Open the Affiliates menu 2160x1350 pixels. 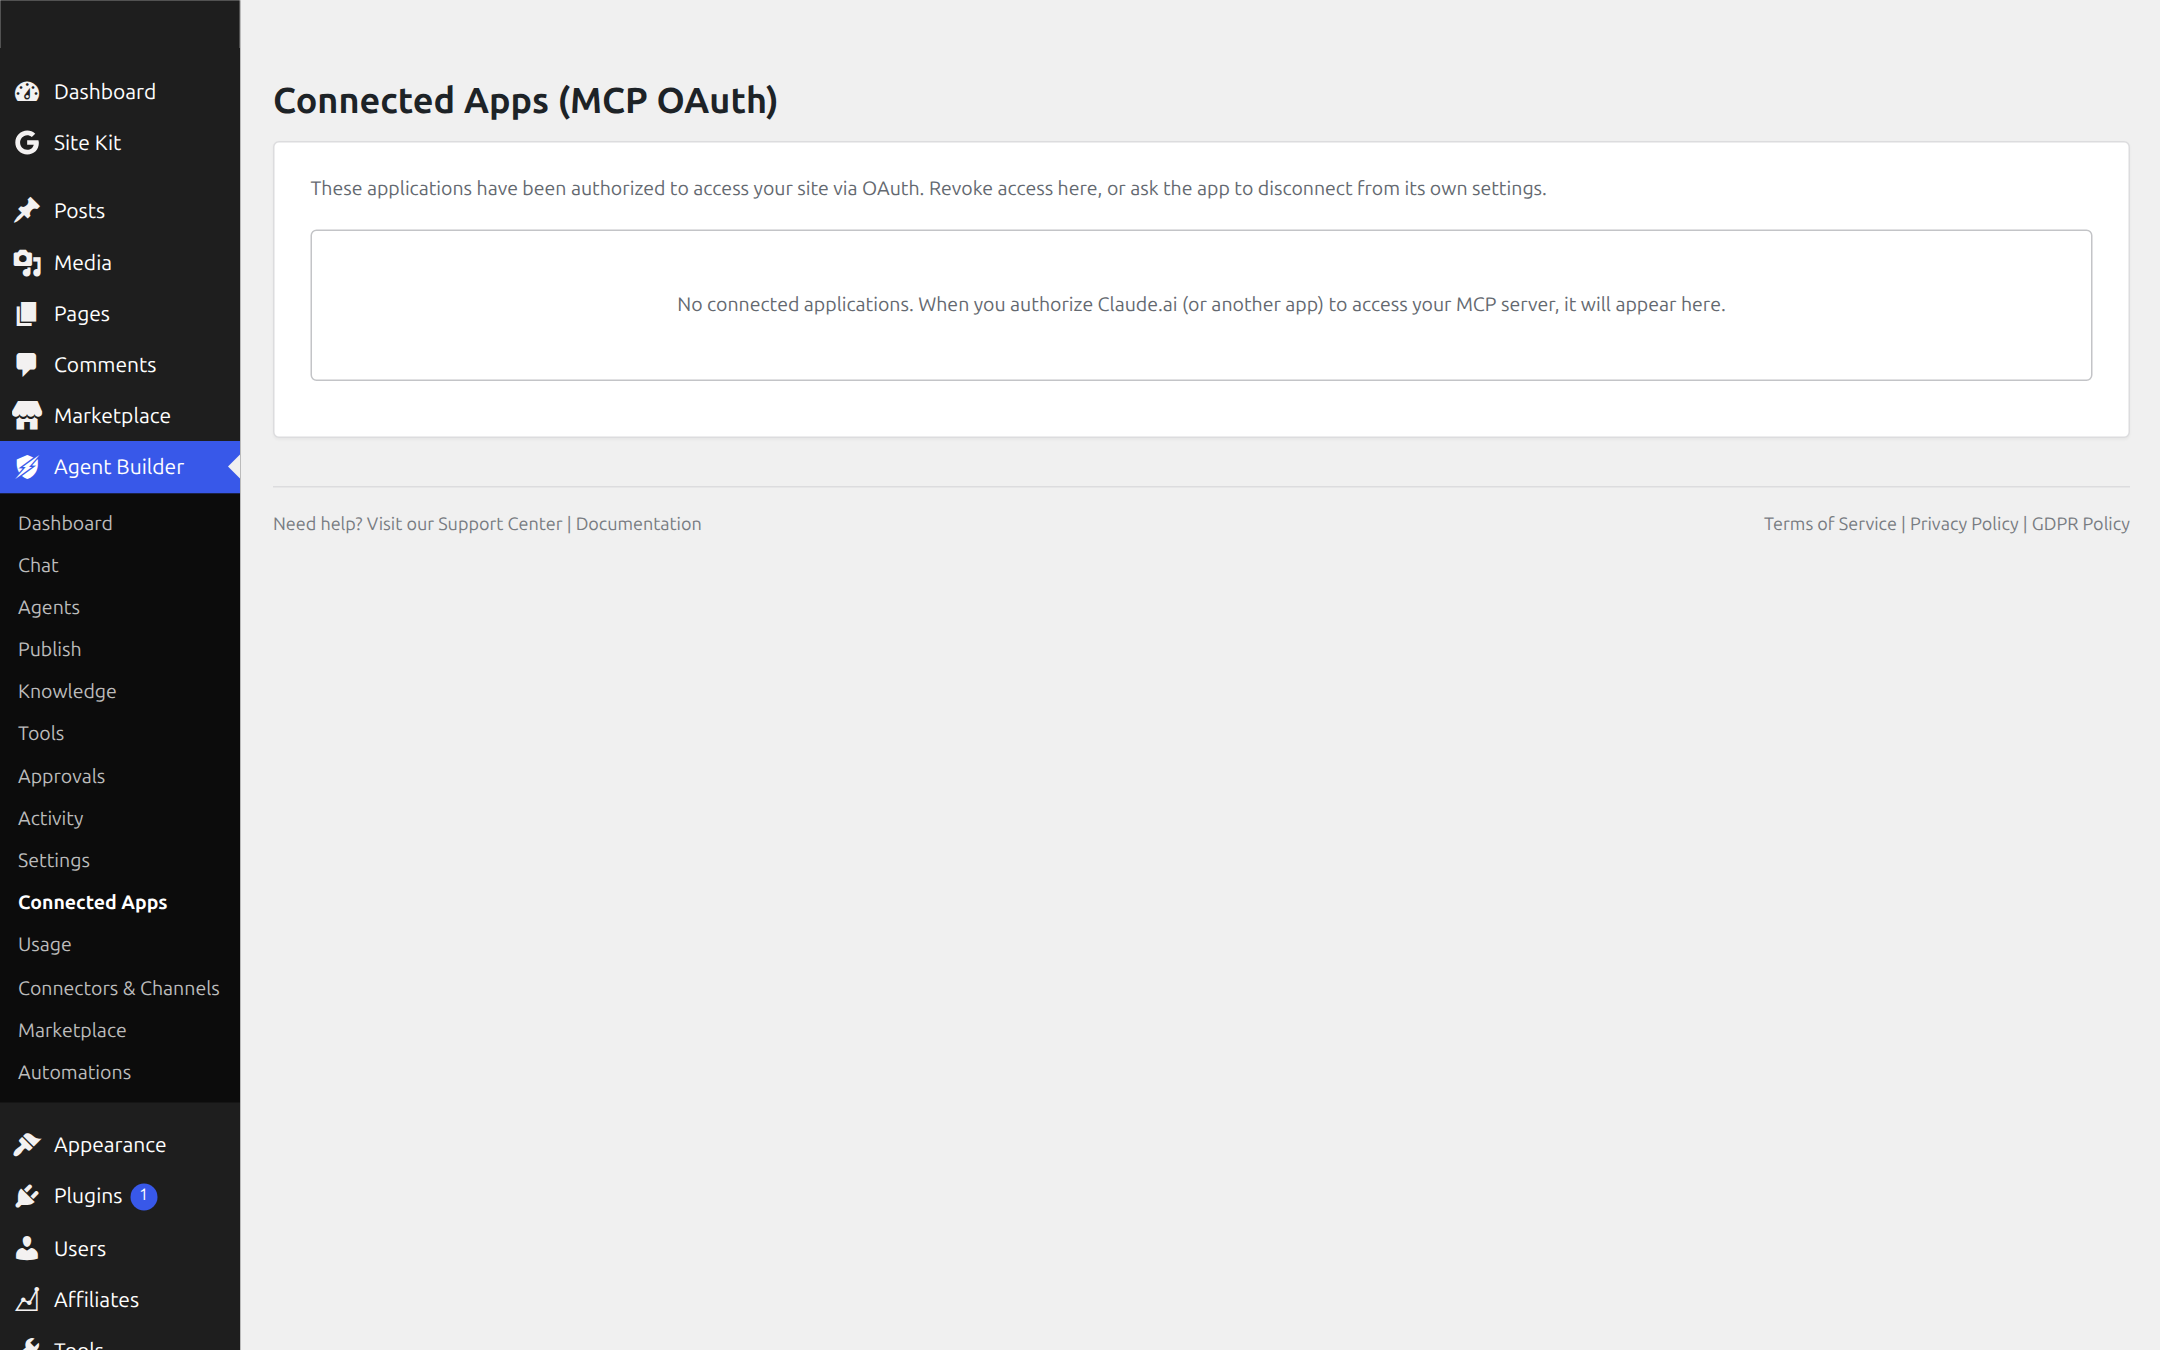[120, 1300]
